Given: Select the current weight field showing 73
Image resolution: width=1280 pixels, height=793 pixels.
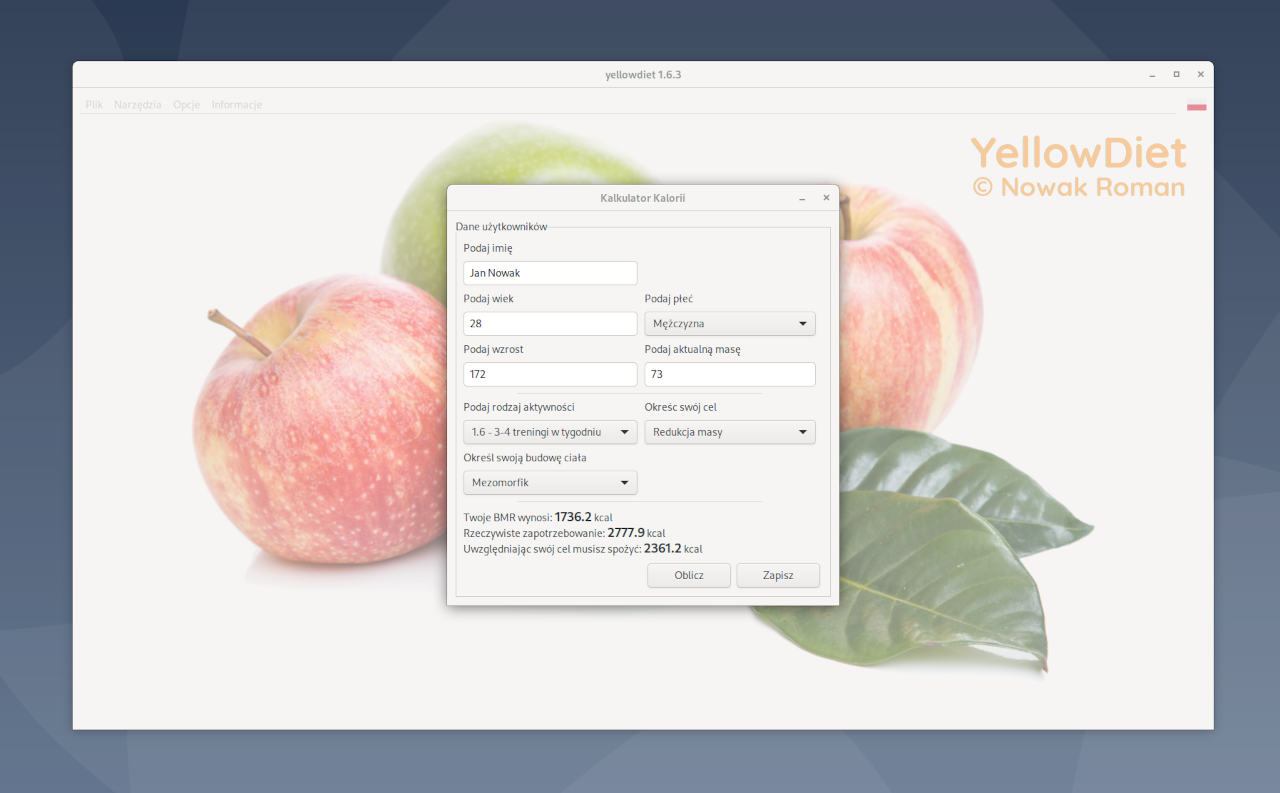Looking at the screenshot, I should point(729,374).
